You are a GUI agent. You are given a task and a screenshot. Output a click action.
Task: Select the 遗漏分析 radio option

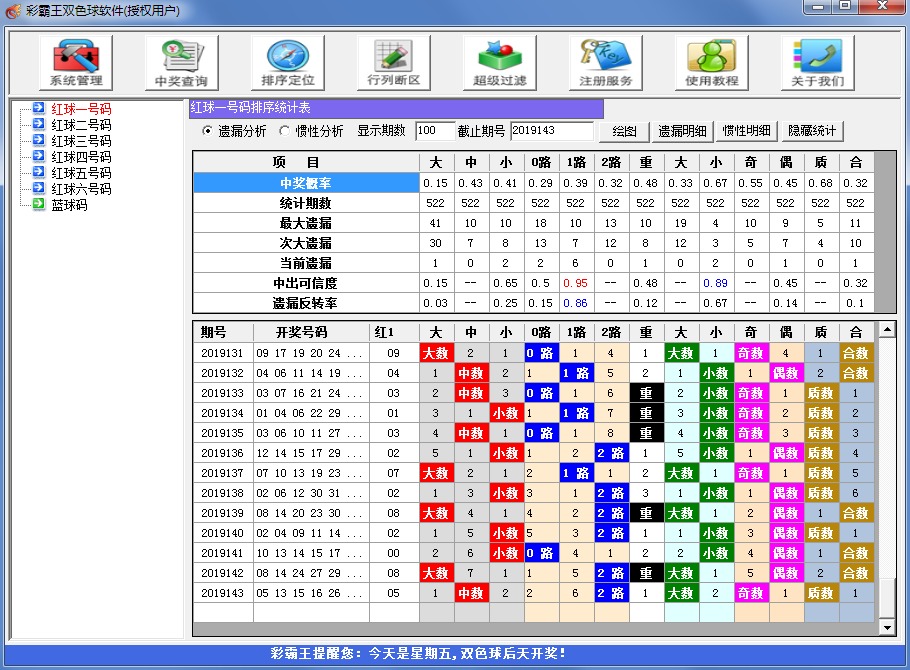click(x=229, y=130)
